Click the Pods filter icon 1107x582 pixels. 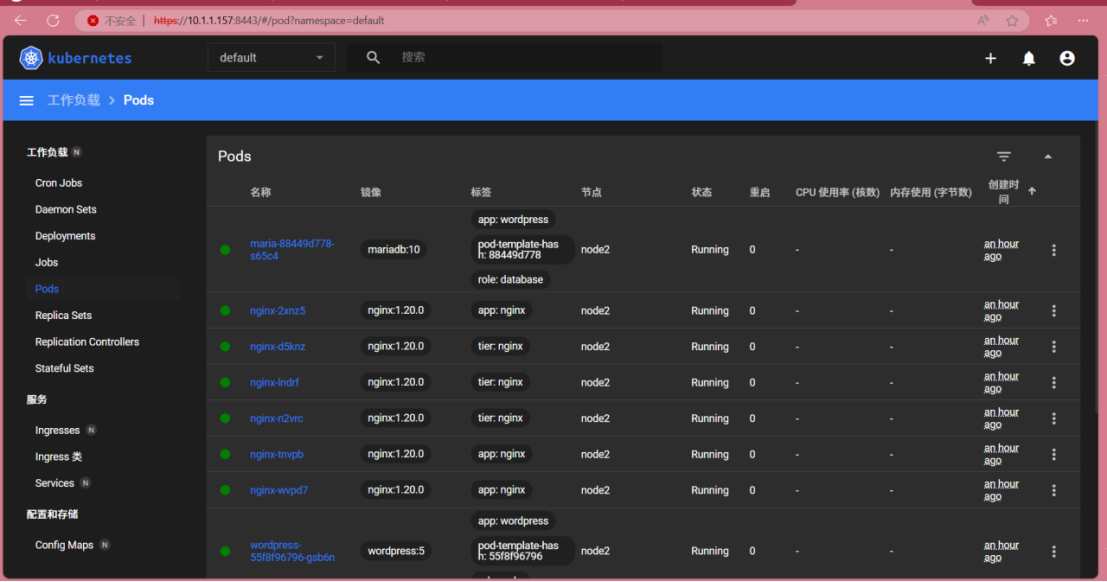(1003, 156)
